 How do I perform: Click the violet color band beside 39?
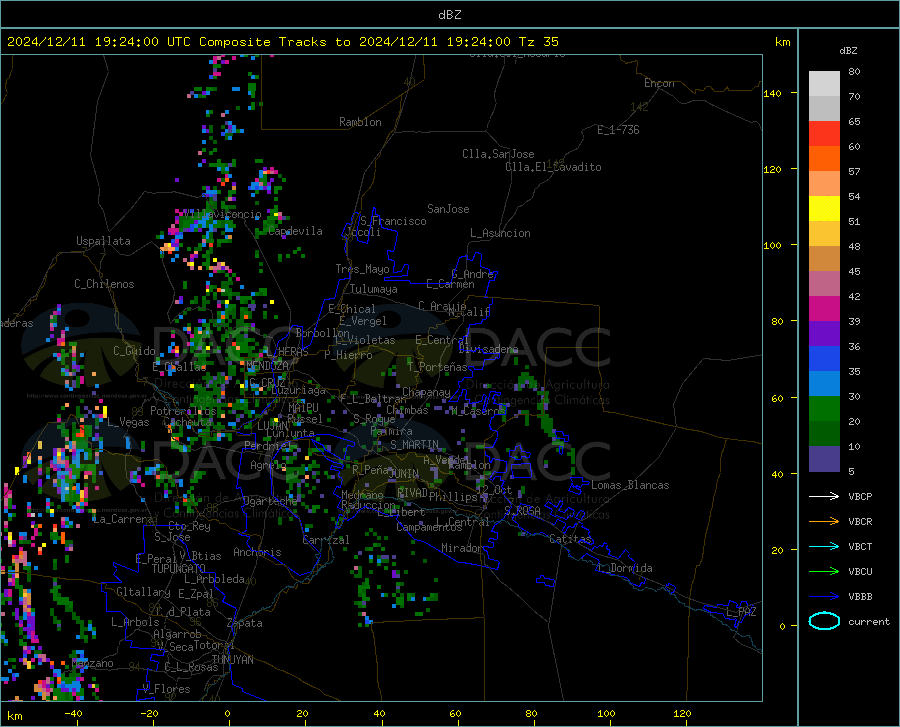coord(824,334)
